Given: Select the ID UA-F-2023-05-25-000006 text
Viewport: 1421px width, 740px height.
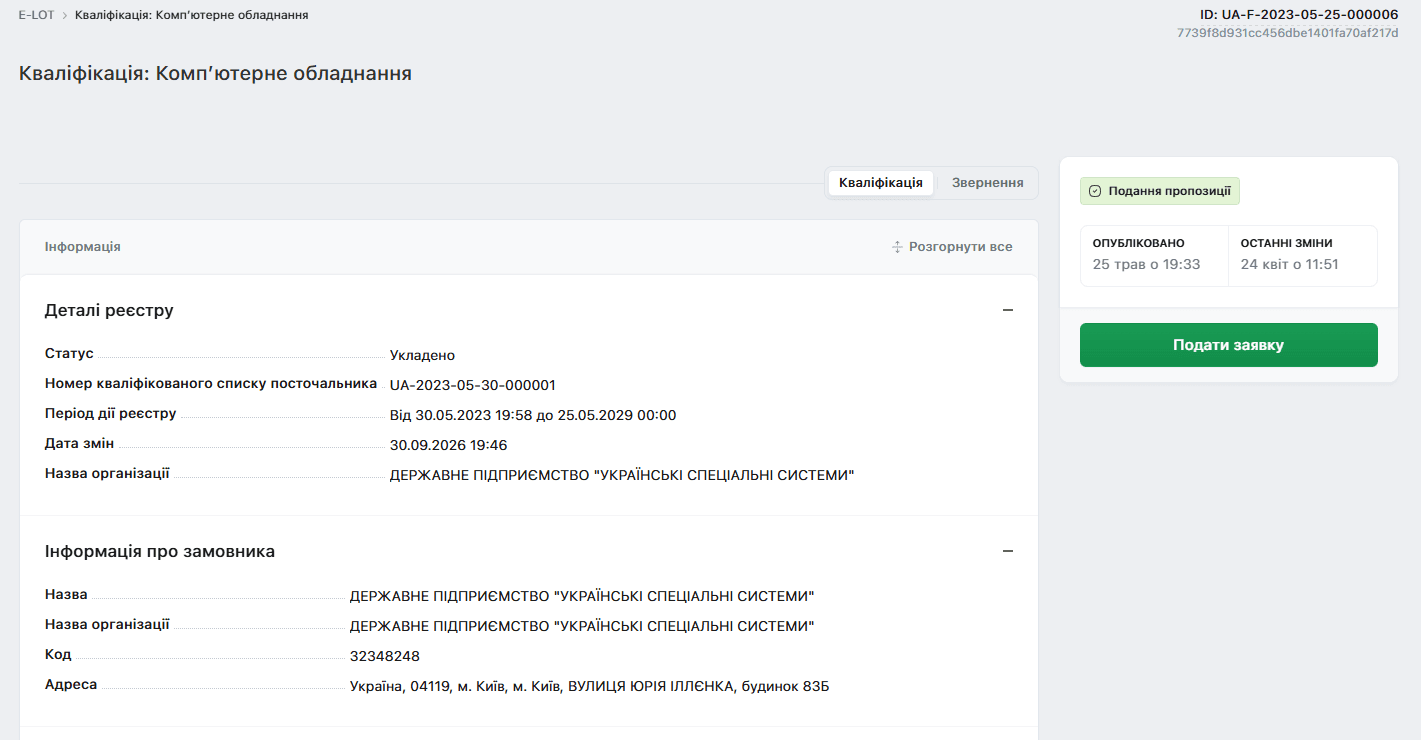Looking at the screenshot, I should point(1299,15).
